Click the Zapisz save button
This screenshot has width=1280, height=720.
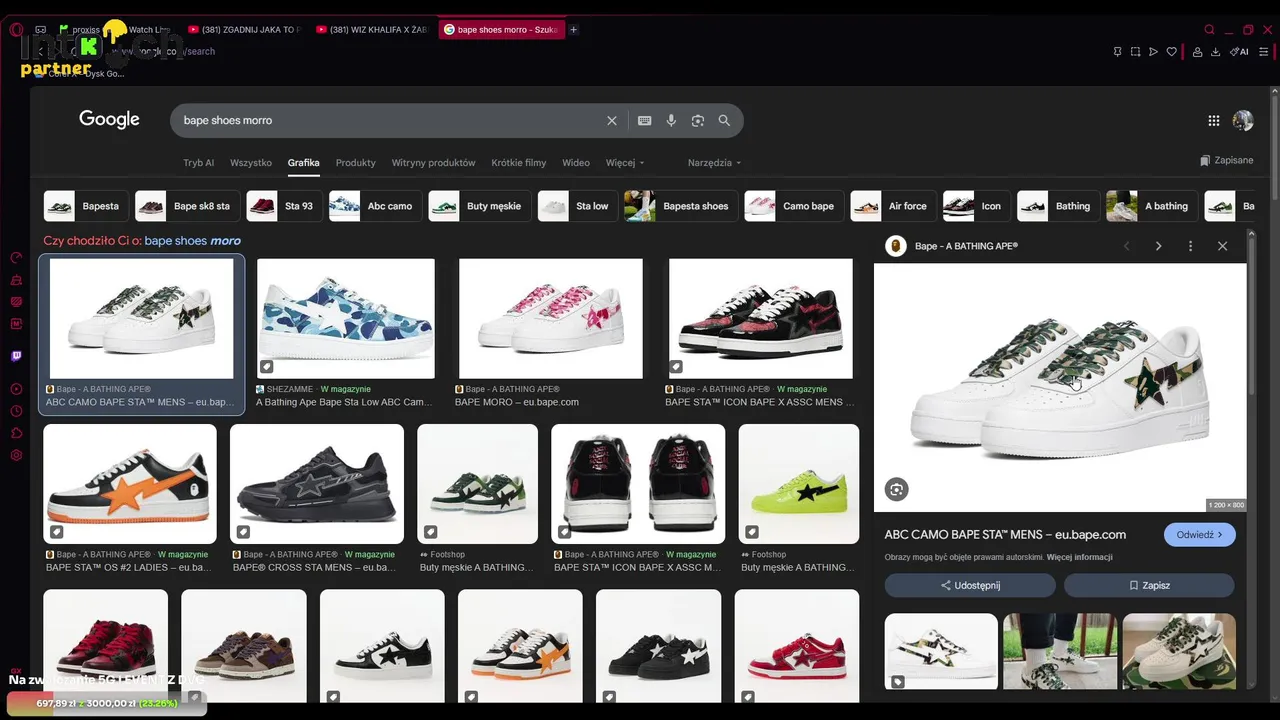click(1149, 585)
